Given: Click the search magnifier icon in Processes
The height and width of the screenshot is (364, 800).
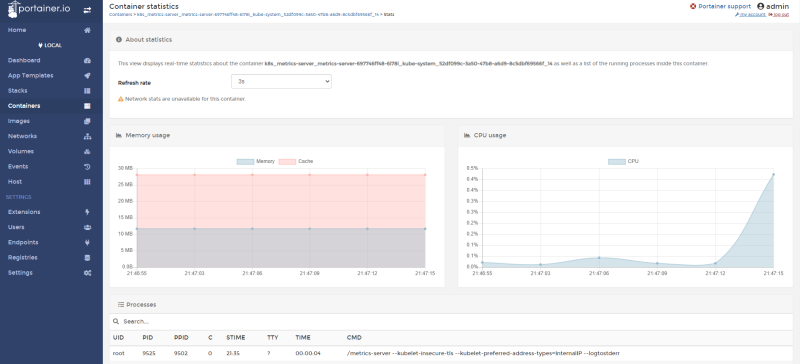Looking at the screenshot, I should pos(116,322).
